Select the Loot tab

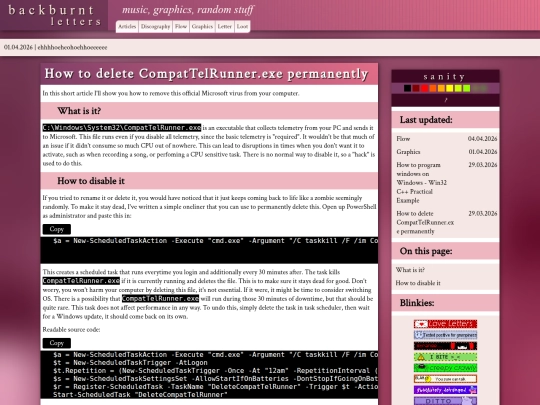[x=242, y=27]
